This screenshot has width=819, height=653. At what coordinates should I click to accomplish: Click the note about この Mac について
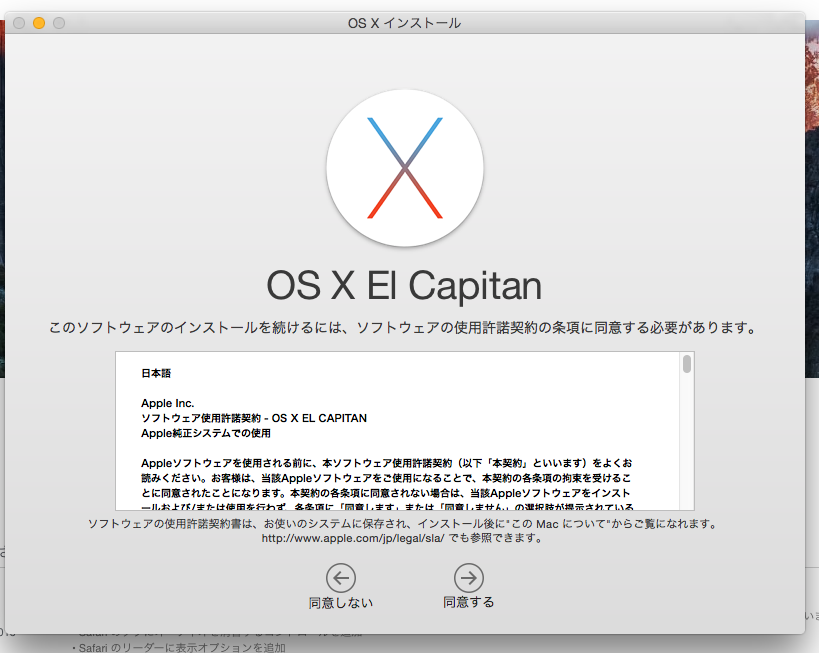403,523
